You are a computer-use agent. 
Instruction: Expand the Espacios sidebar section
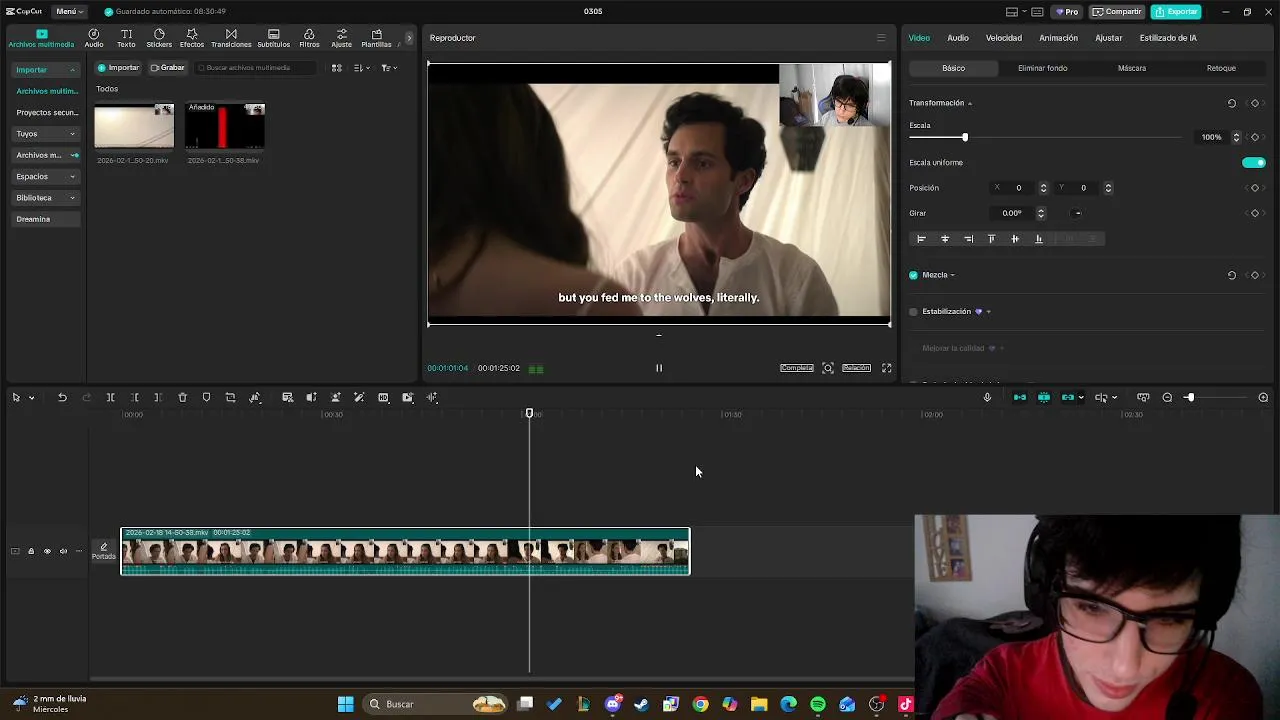tap(46, 177)
